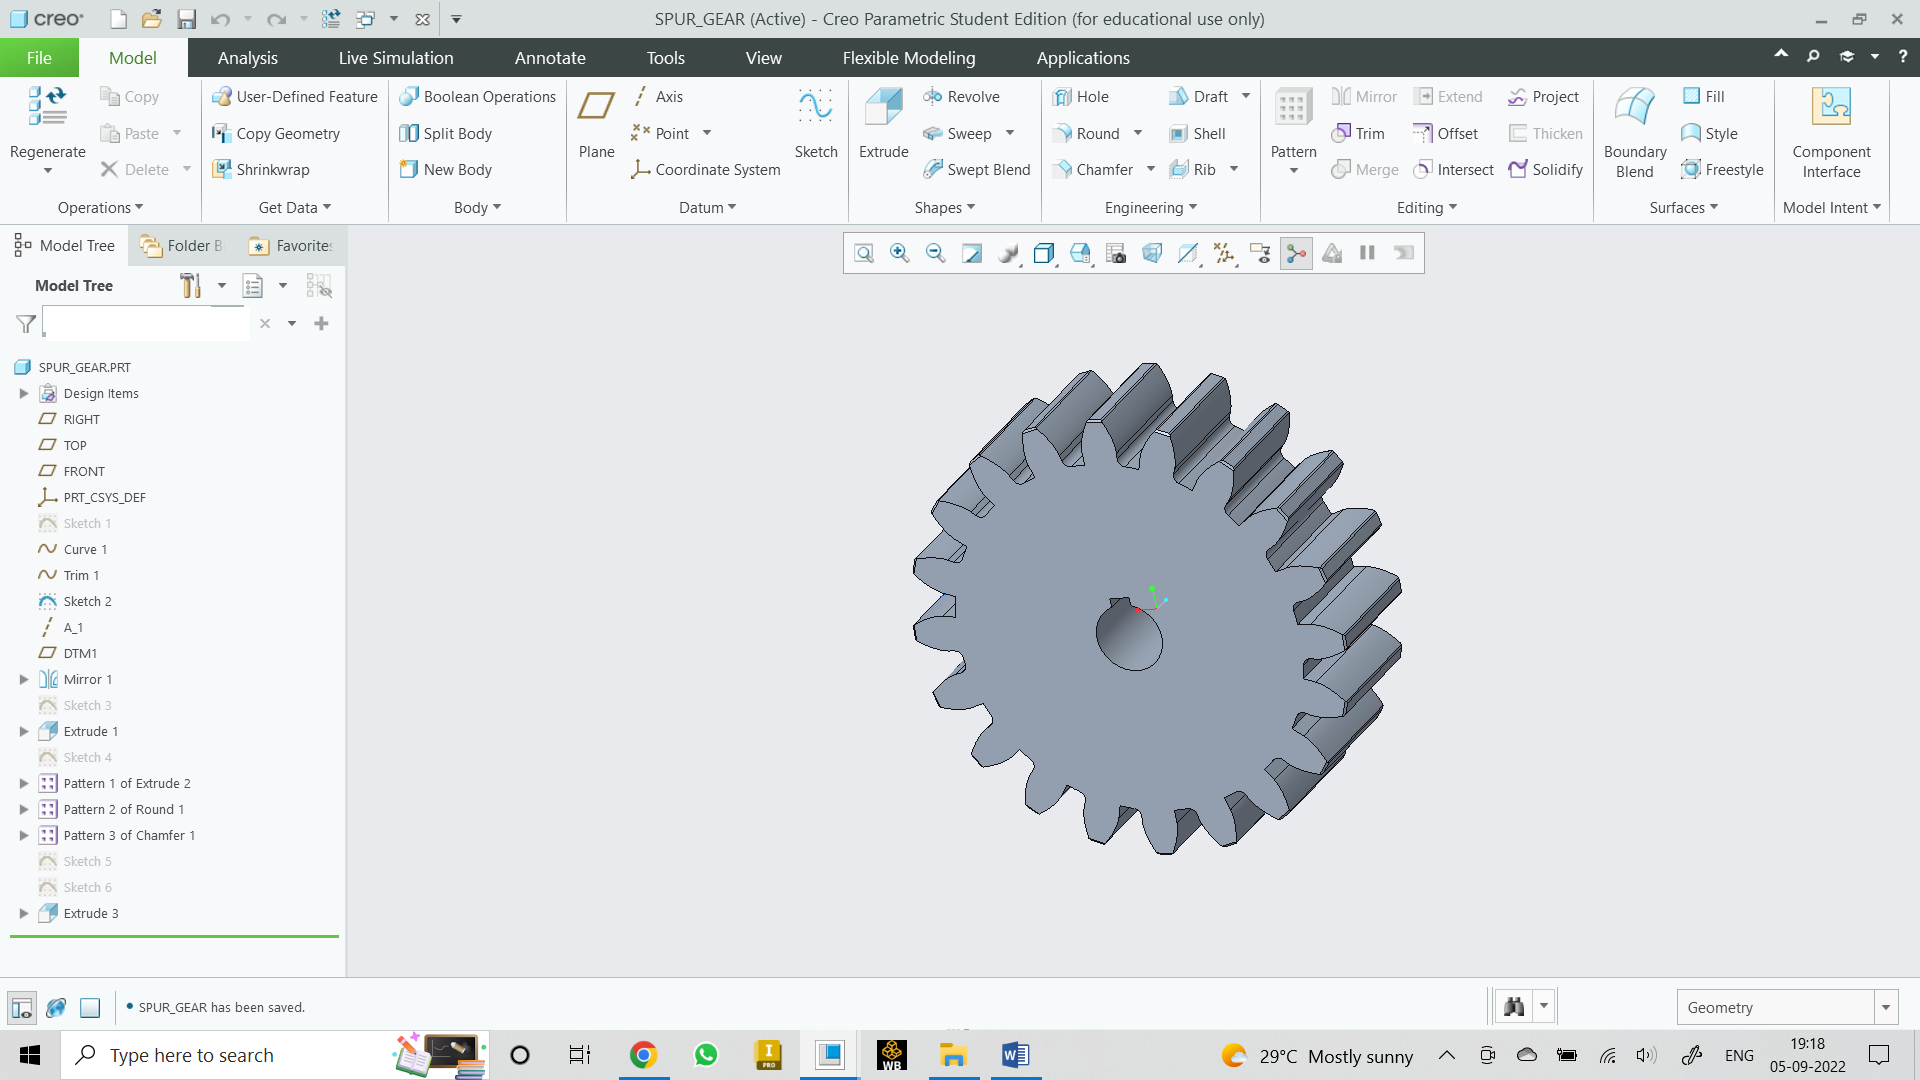Switch to Flexible Modeling tab
Screen dimensions: 1920x1080
click(909, 58)
